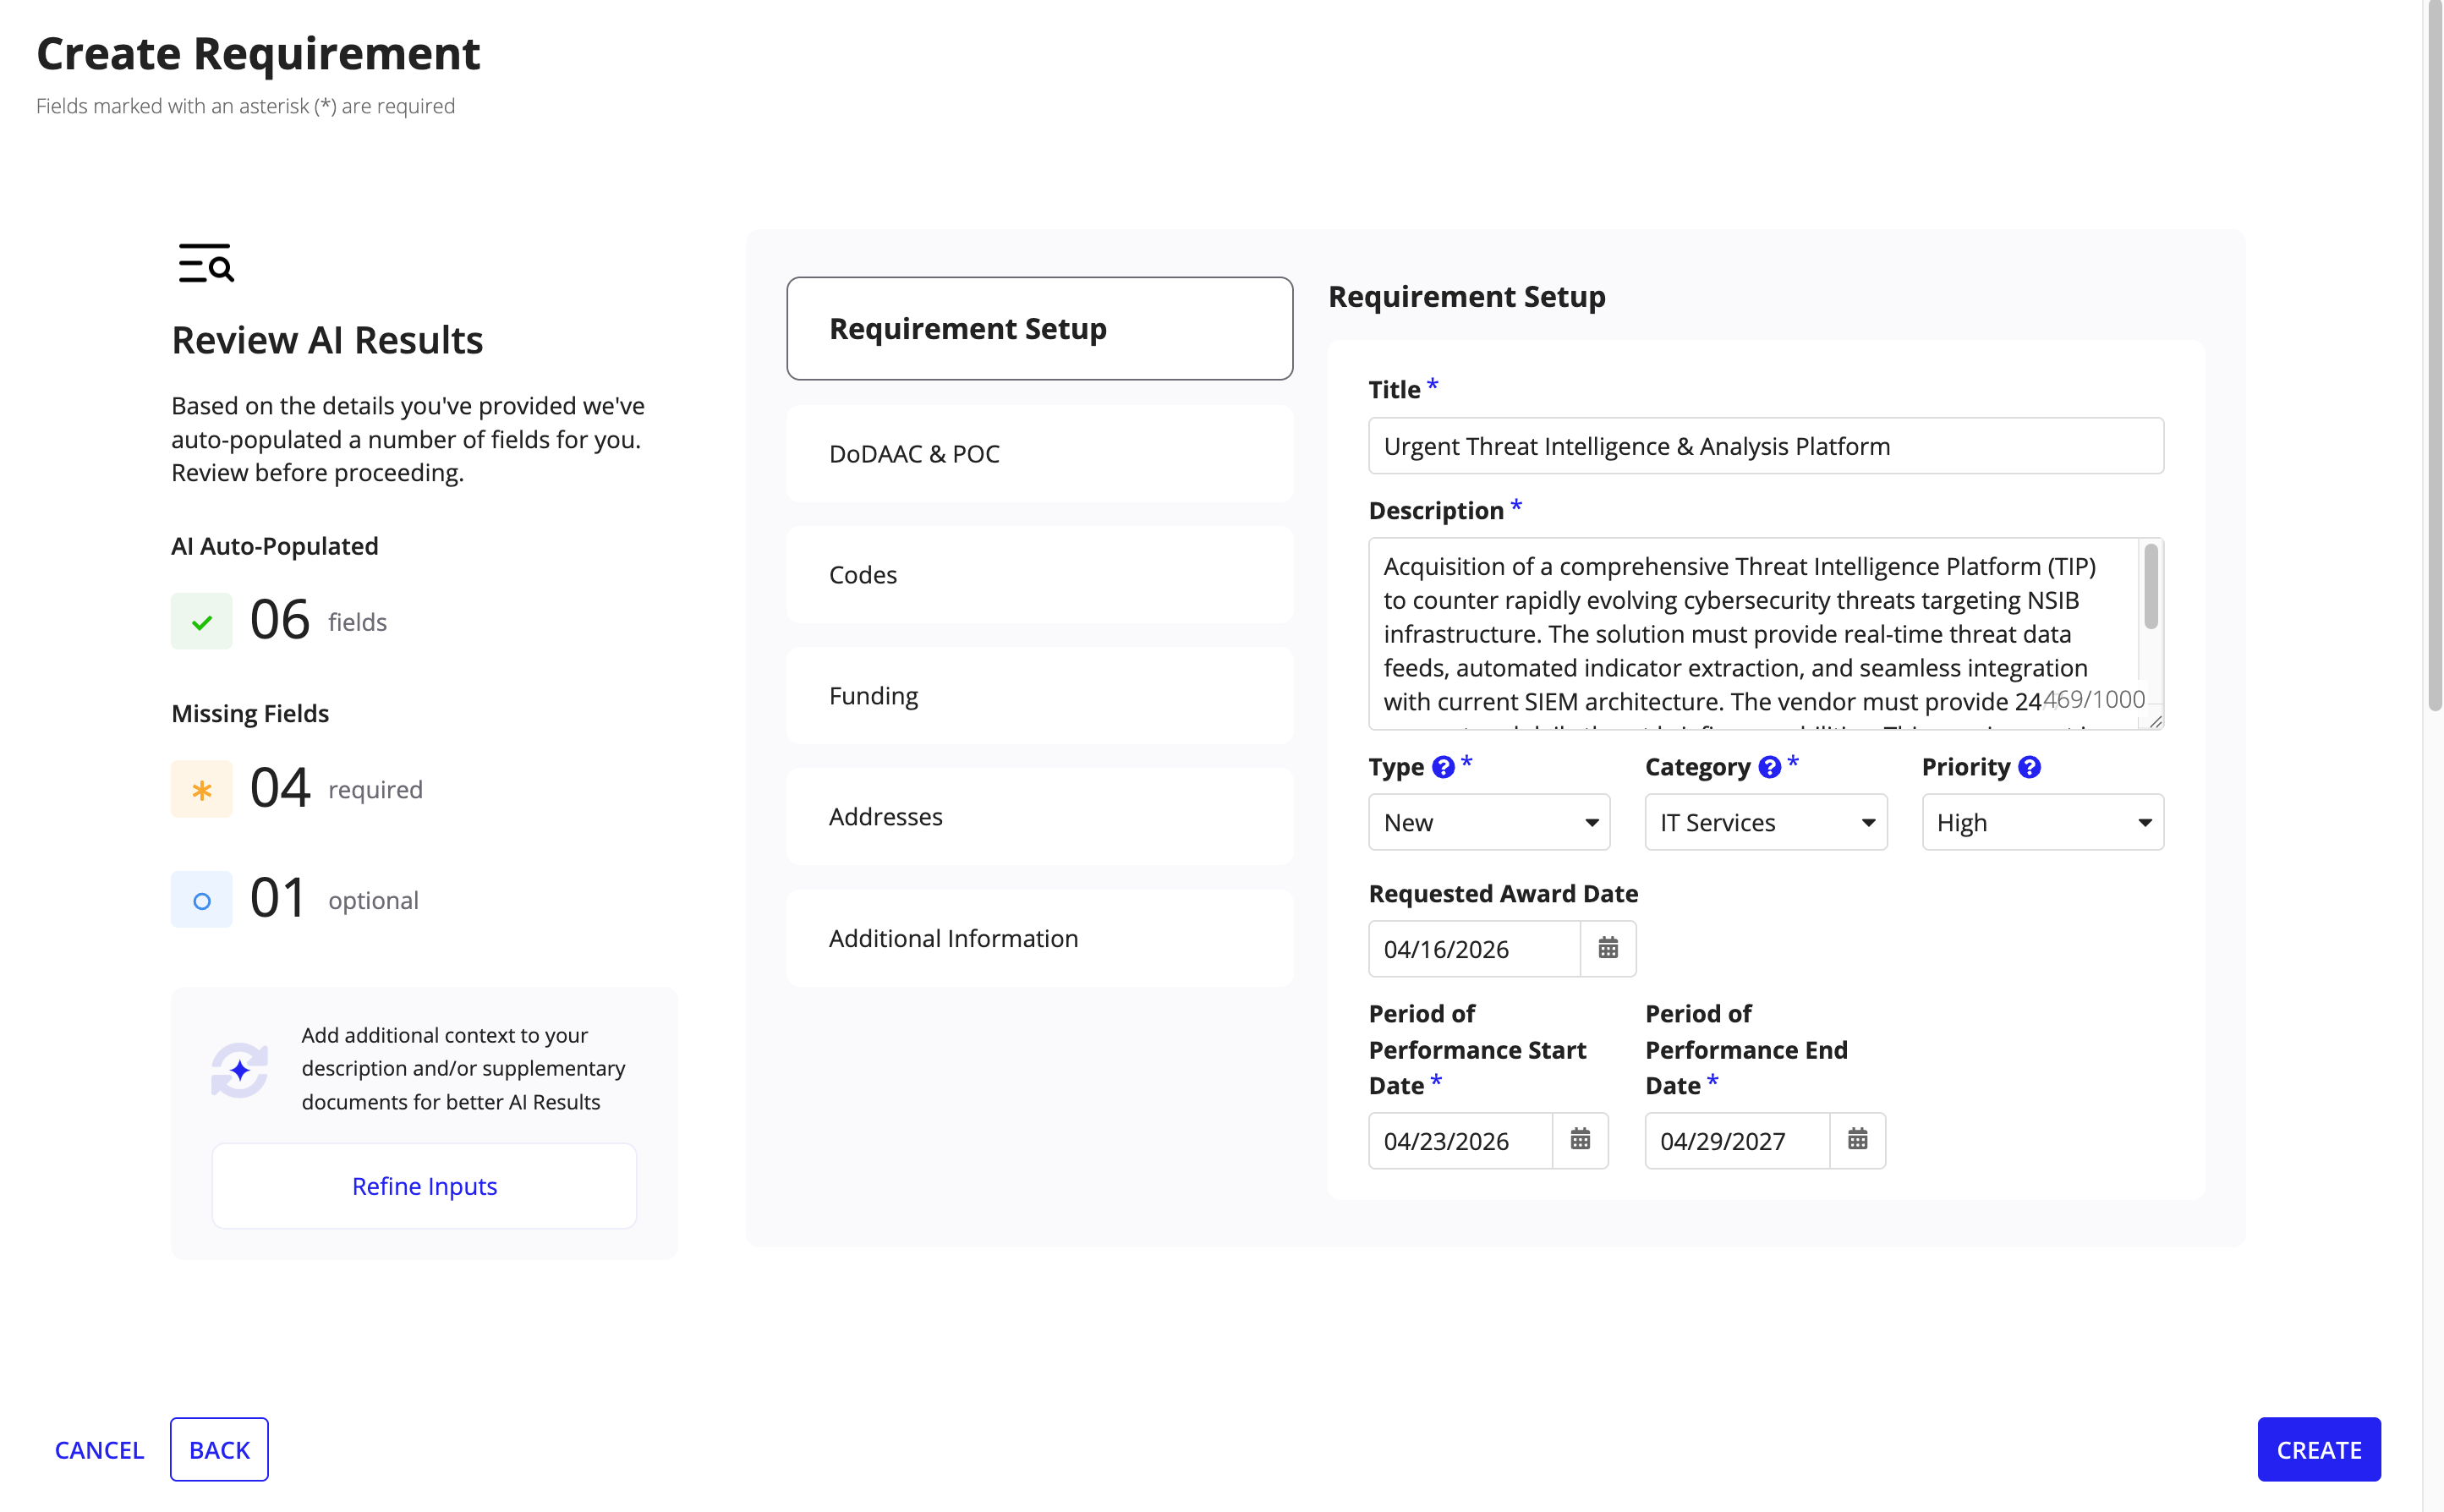Click the orange asterisk required fields icon
Viewport: 2444px width, 1512px height.
click(201, 790)
